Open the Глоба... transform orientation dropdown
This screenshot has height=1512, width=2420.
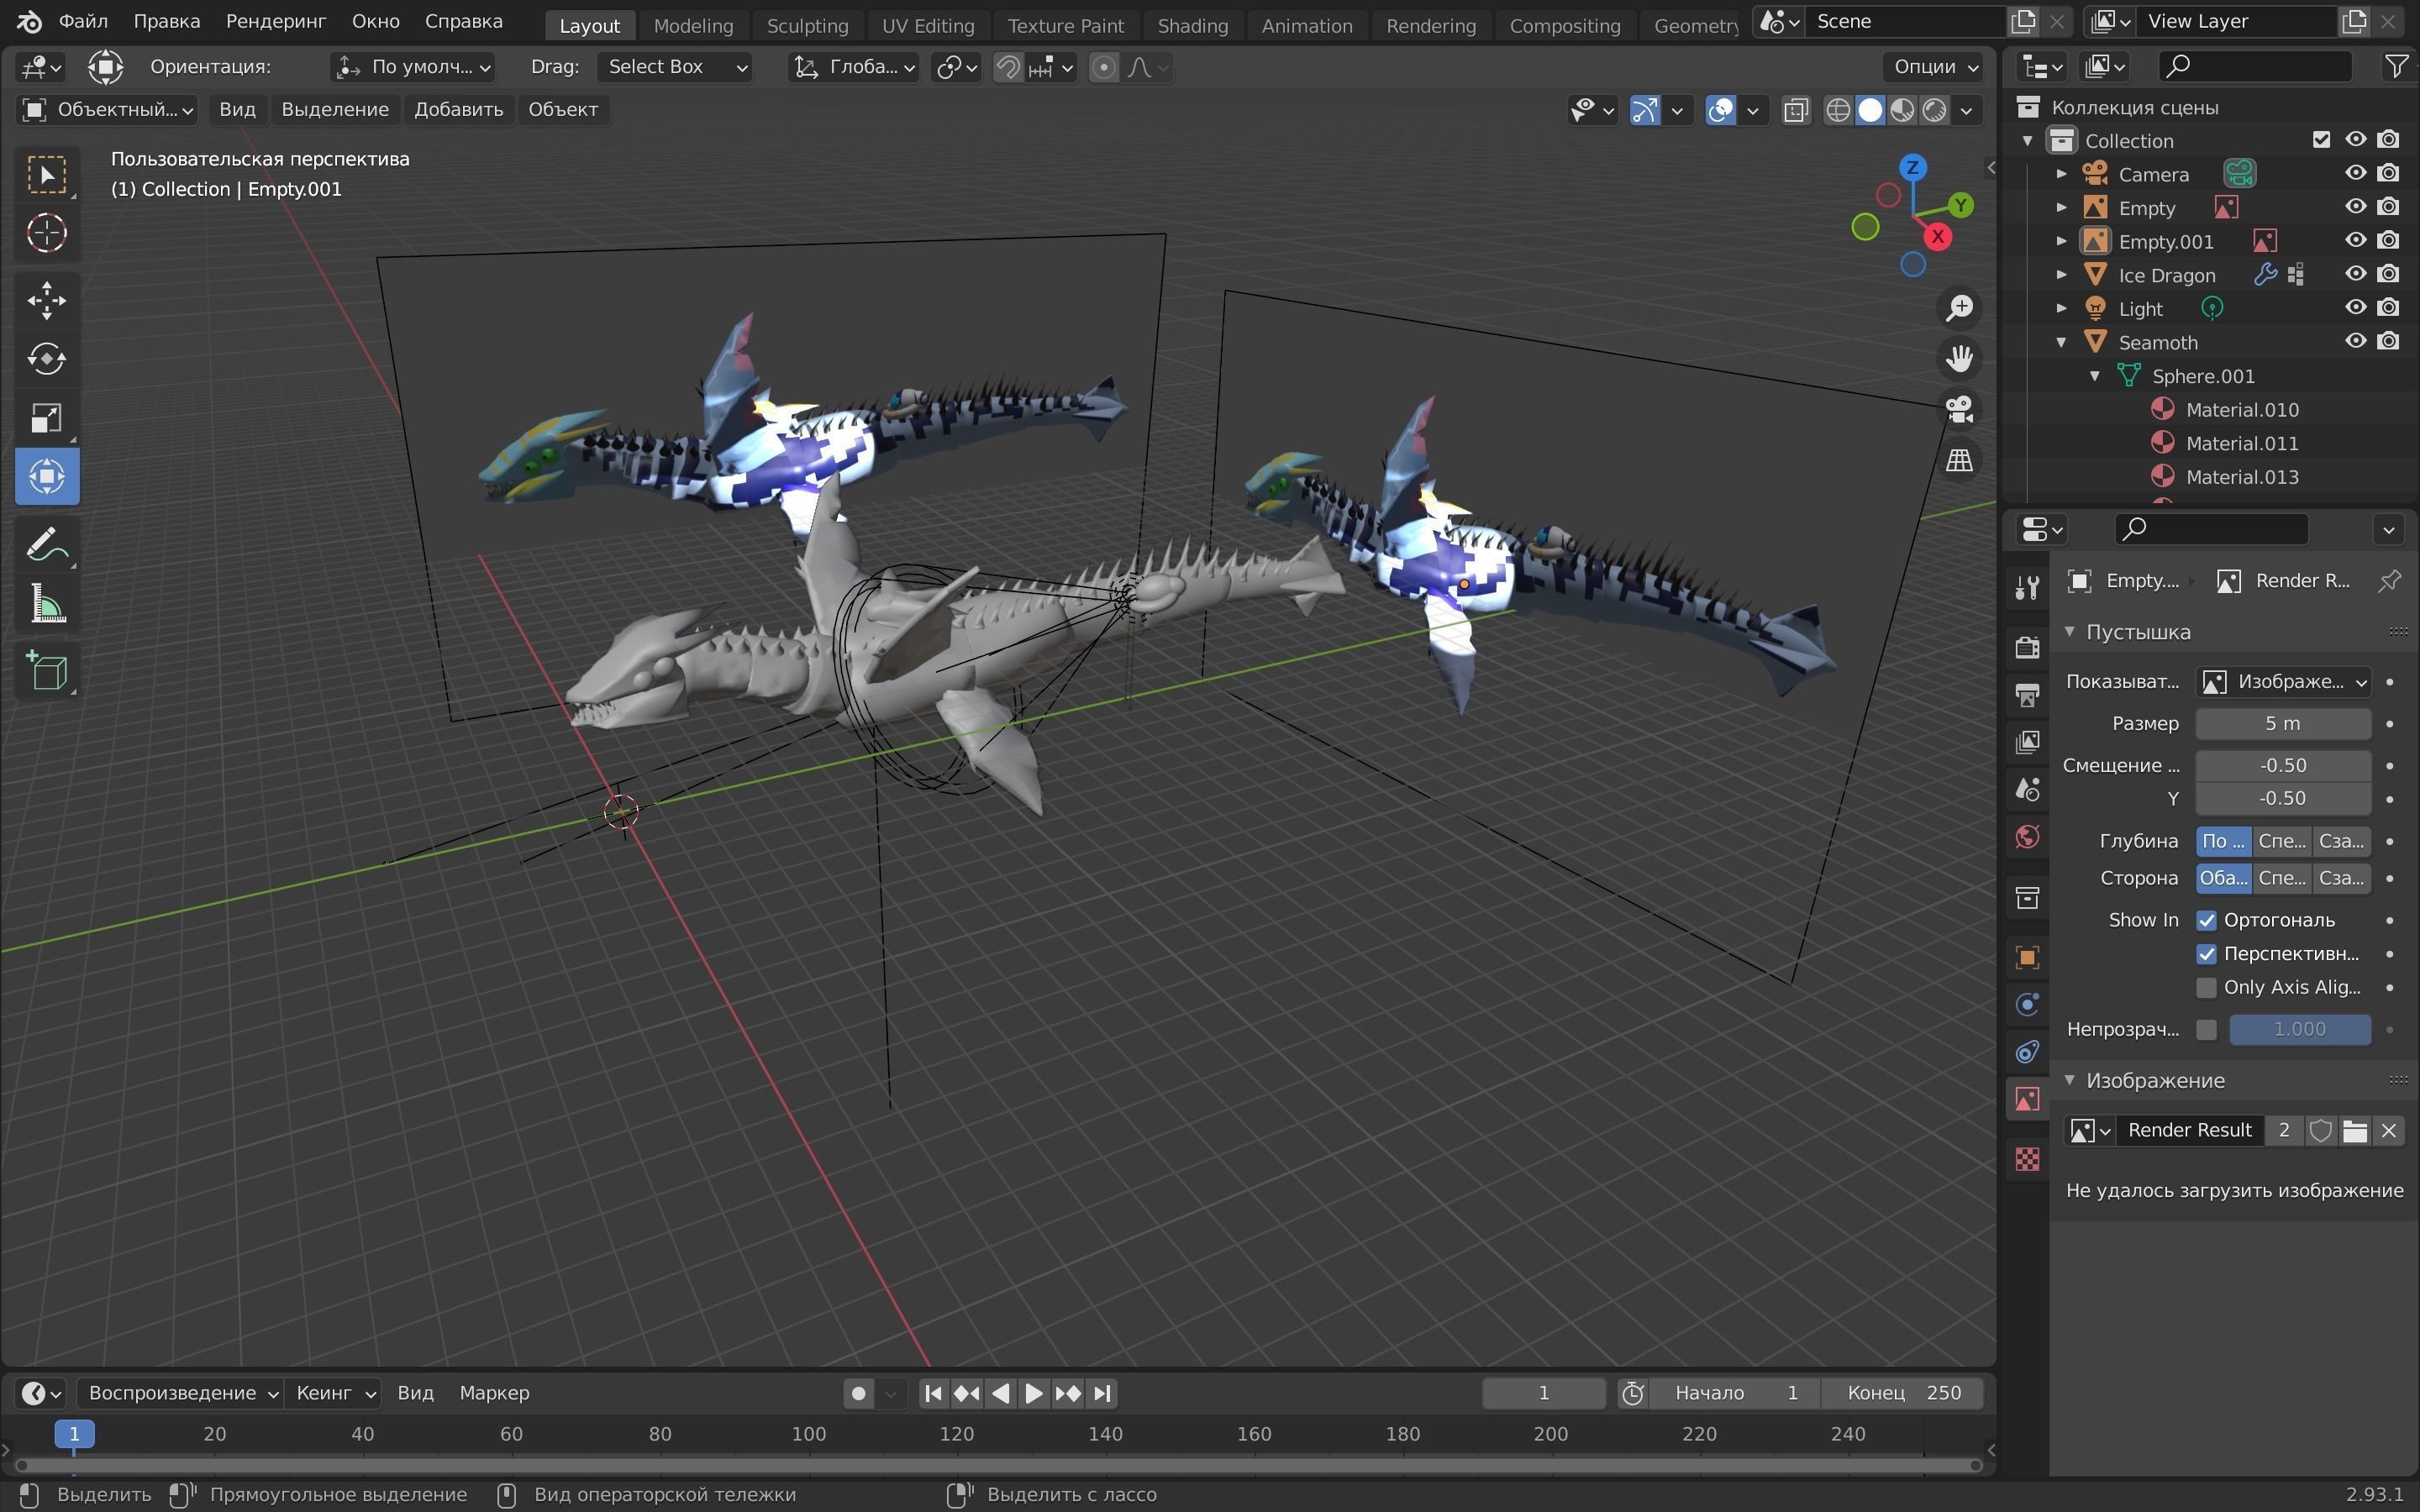pyautogui.click(x=853, y=67)
